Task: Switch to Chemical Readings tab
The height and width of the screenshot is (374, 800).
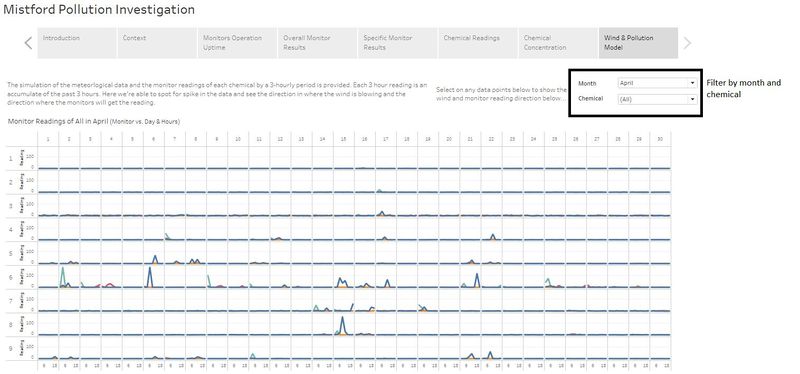Action: click(x=478, y=43)
